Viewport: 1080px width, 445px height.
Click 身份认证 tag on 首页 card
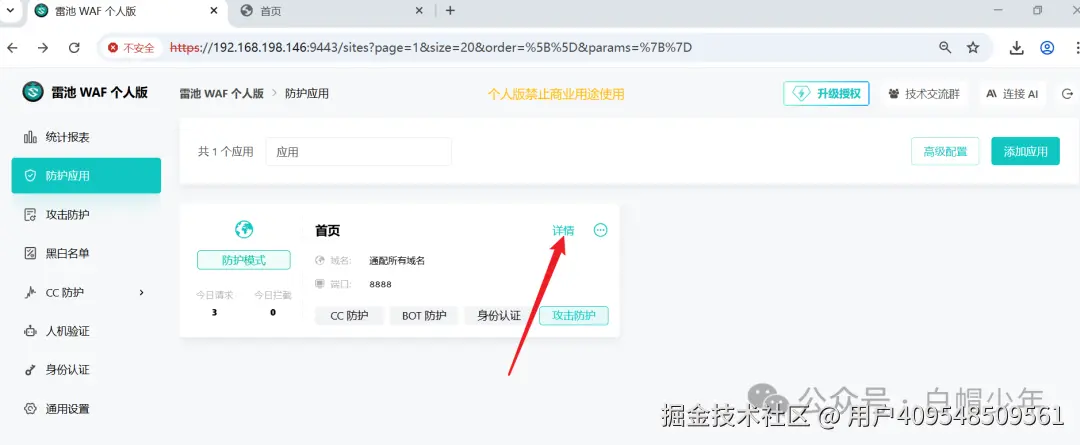pyautogui.click(x=499, y=316)
